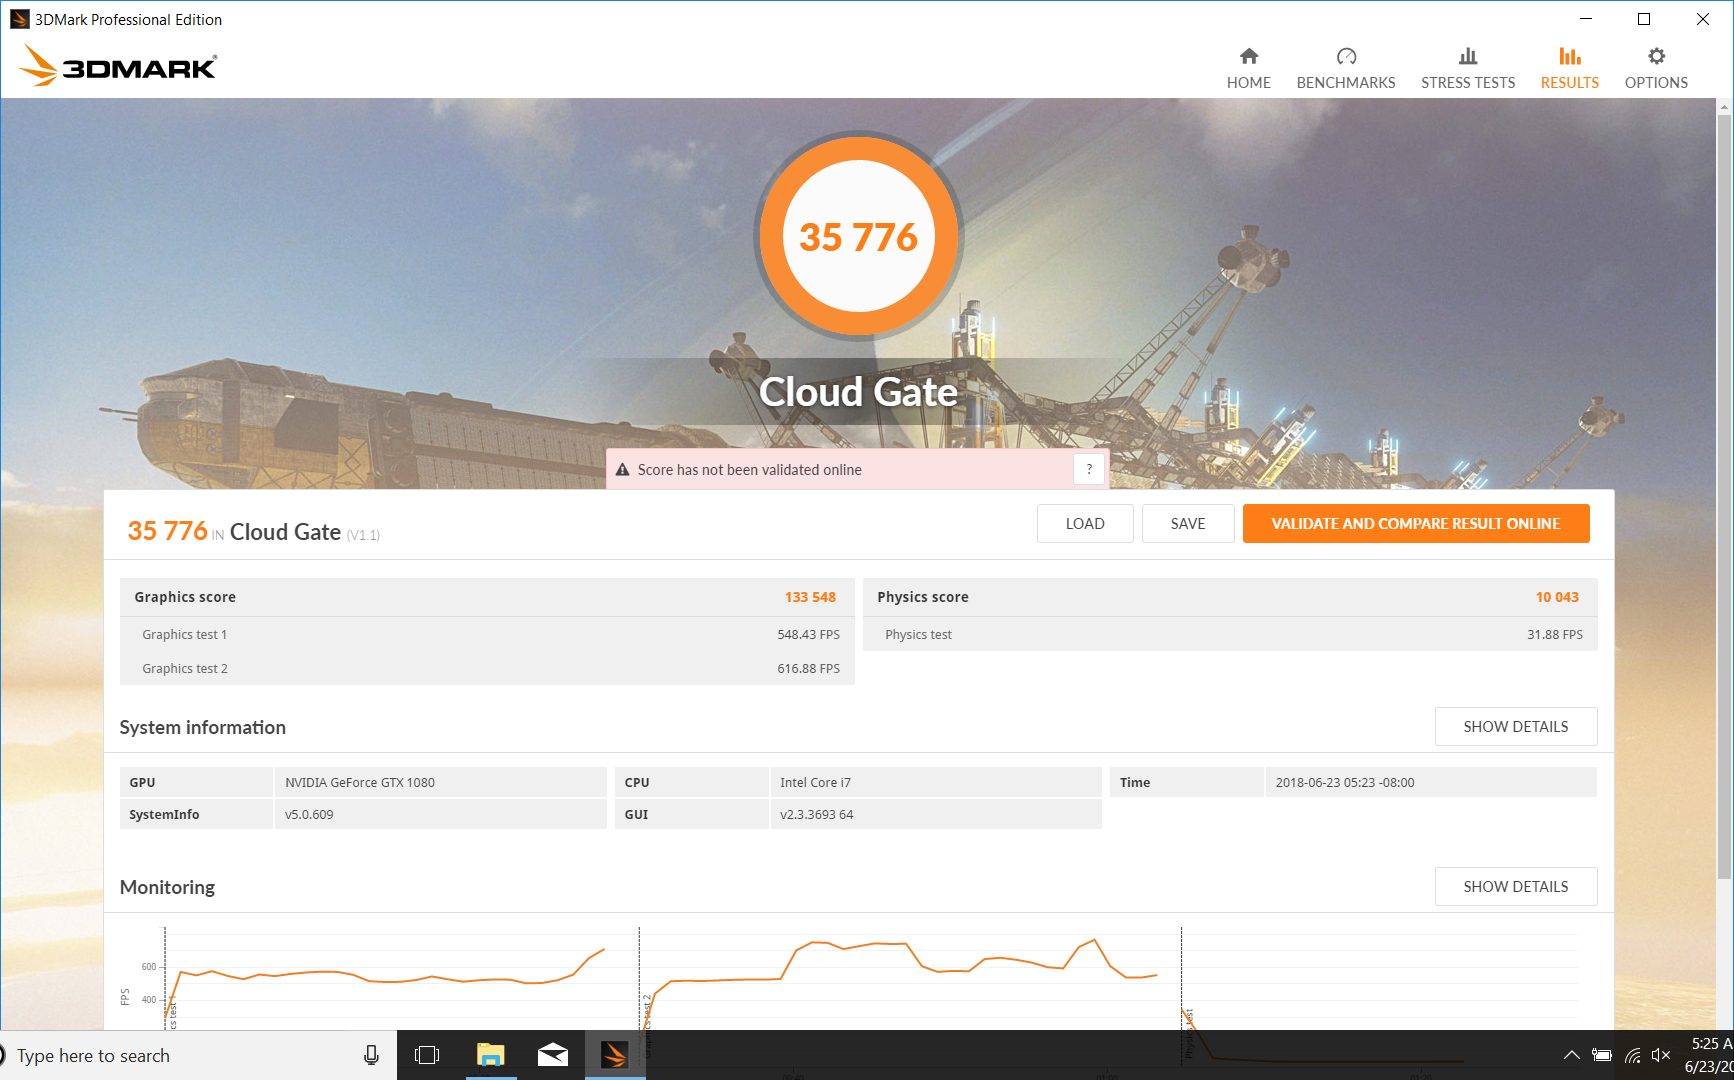Click the Cloud Gate title
This screenshot has width=1734, height=1080.
[858, 392]
